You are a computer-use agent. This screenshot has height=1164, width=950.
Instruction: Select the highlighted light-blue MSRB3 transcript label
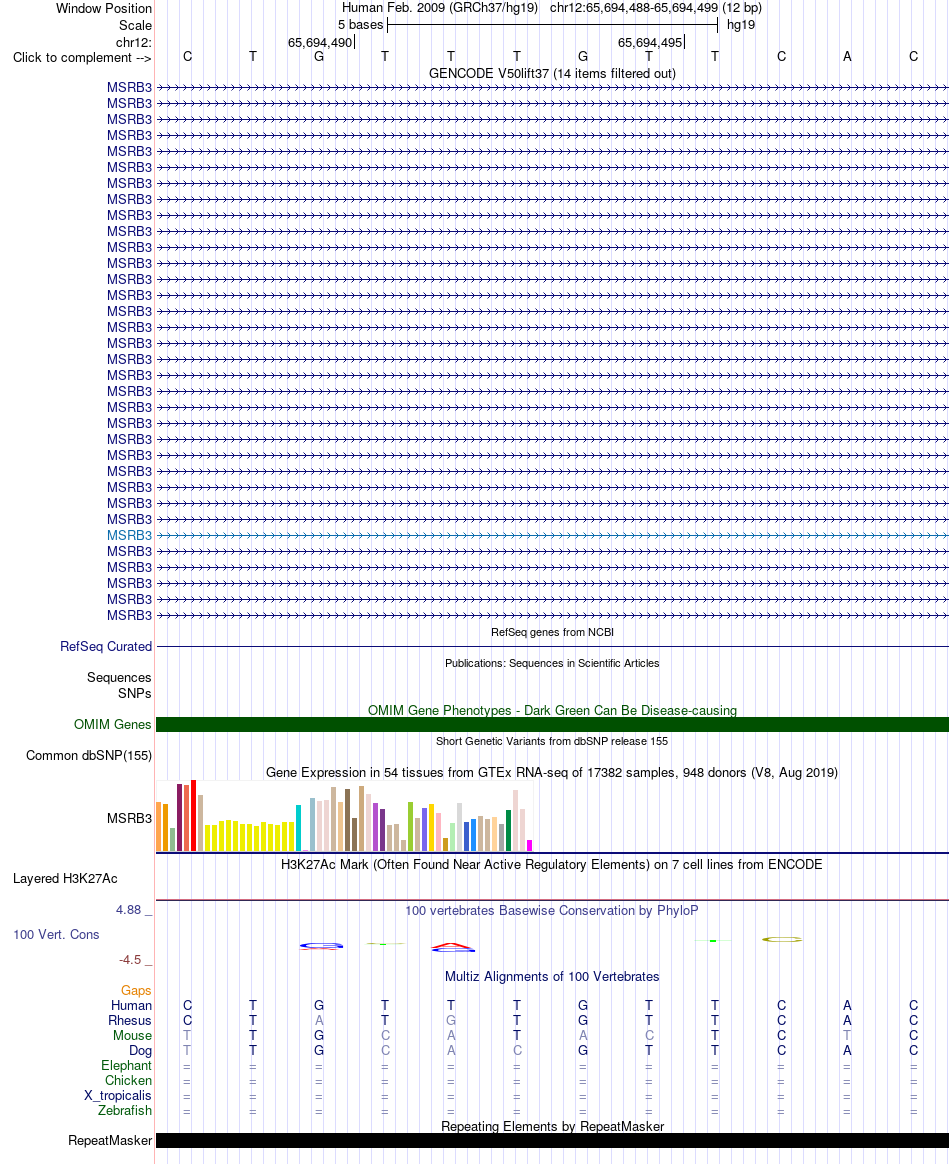click(x=129, y=535)
